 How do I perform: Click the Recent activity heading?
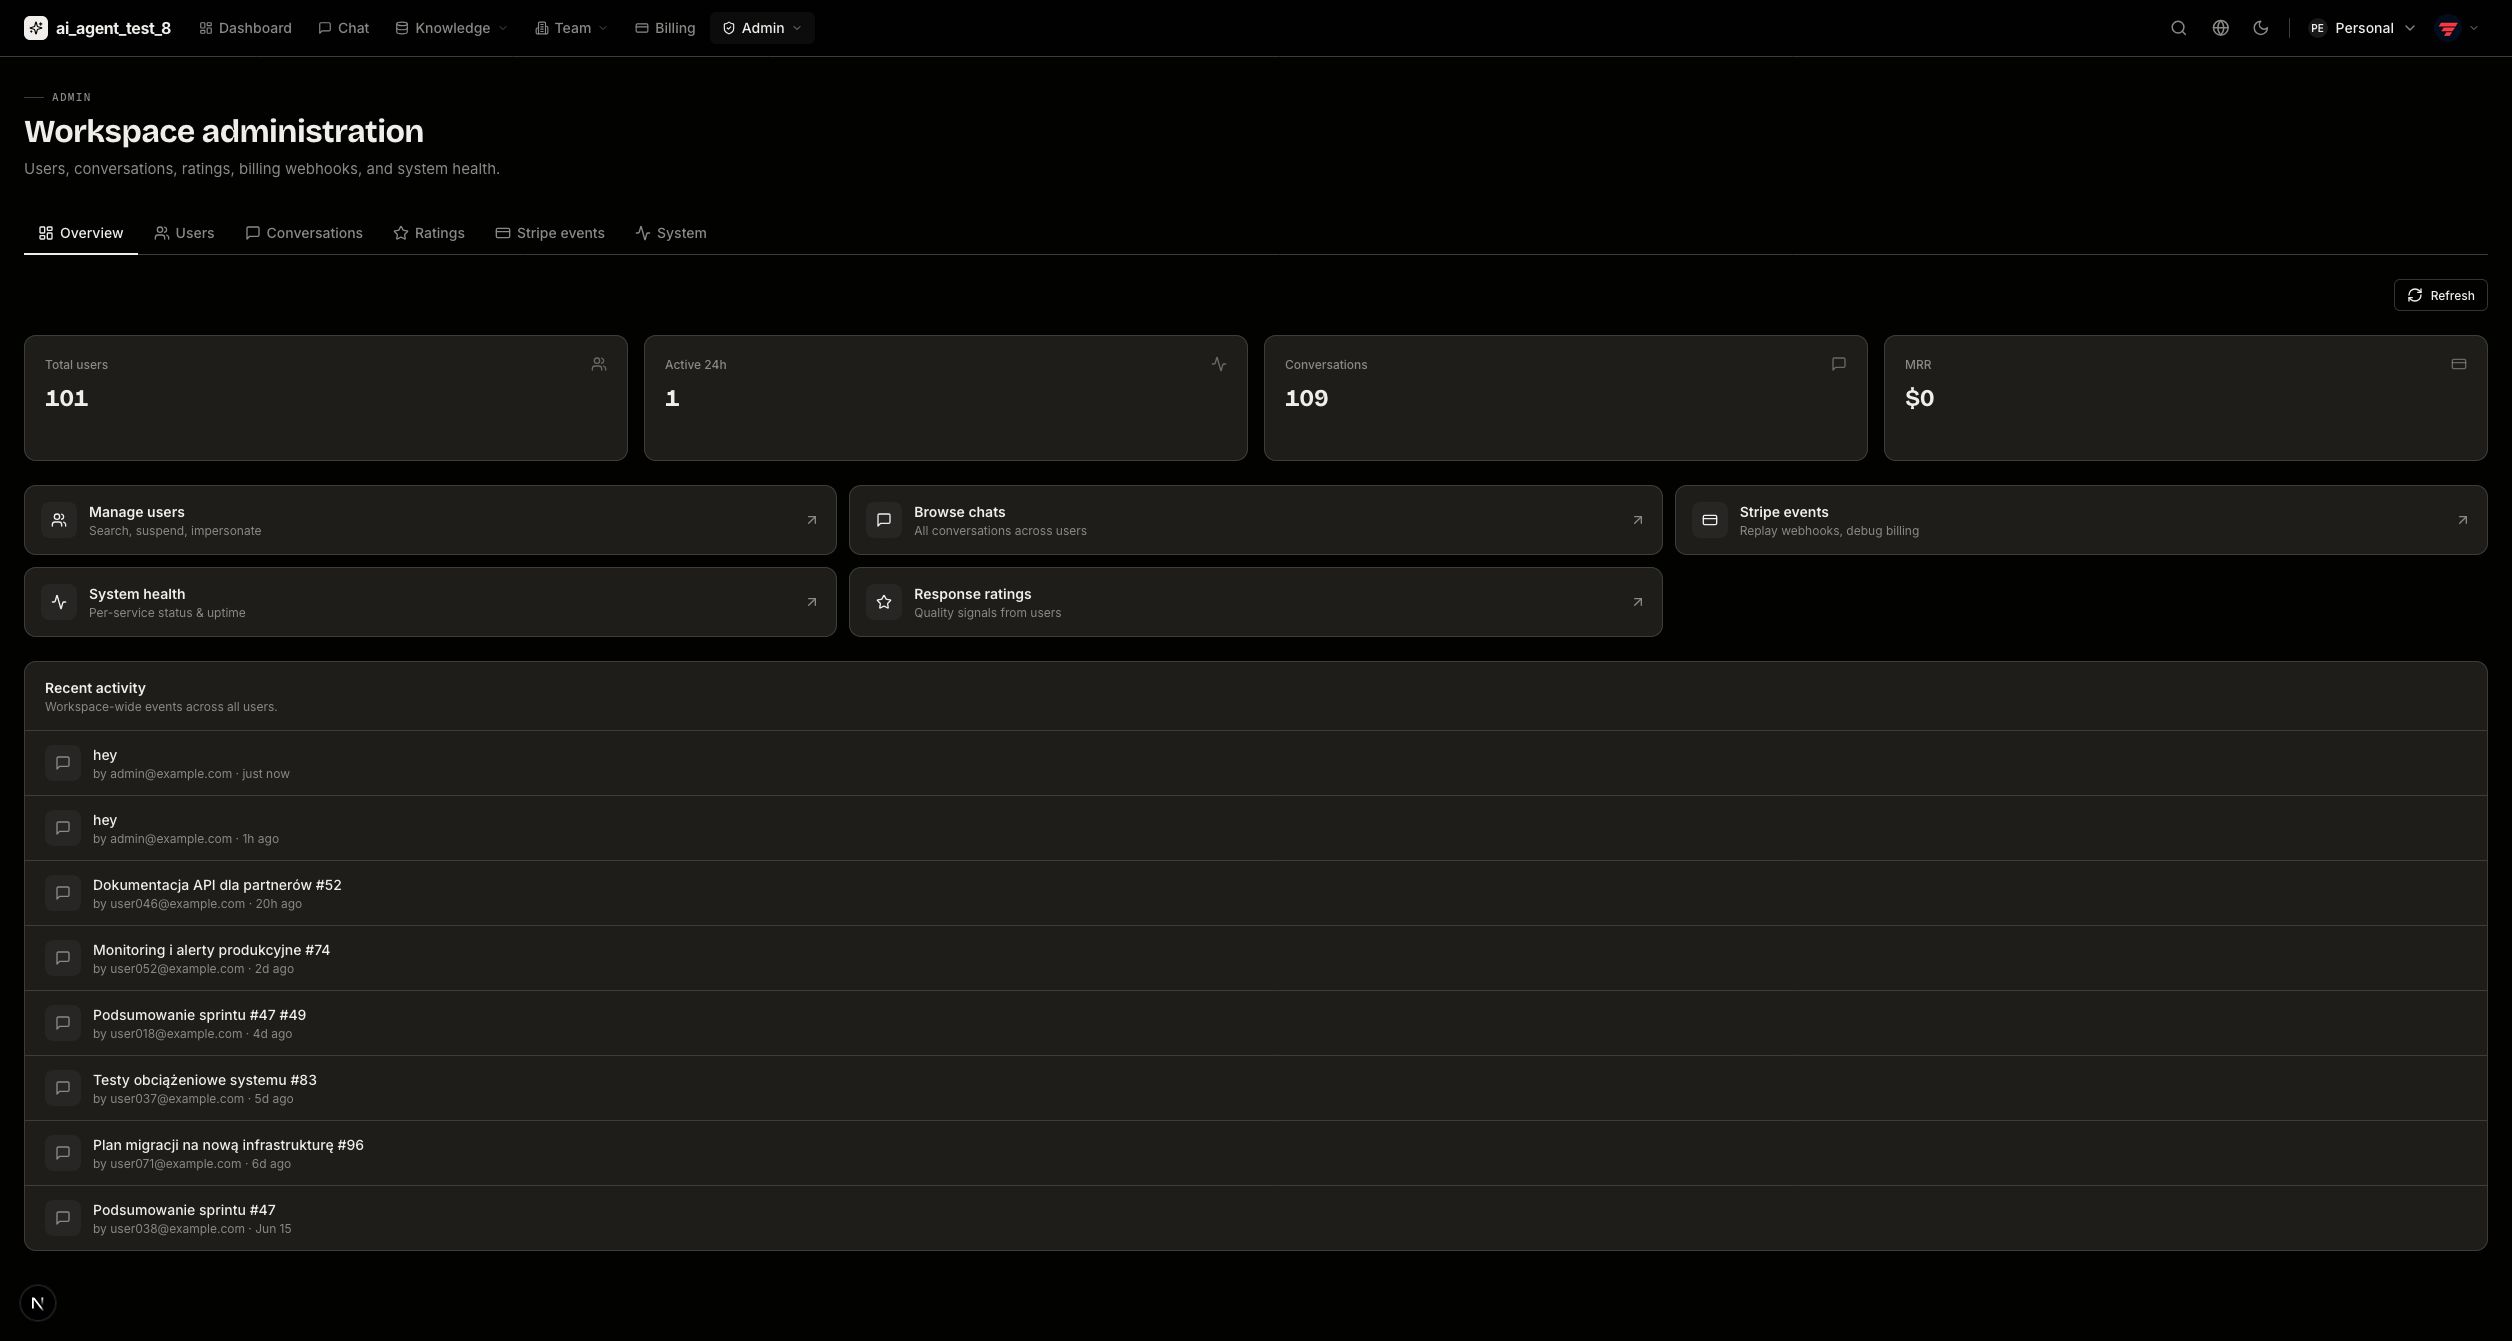pos(95,688)
